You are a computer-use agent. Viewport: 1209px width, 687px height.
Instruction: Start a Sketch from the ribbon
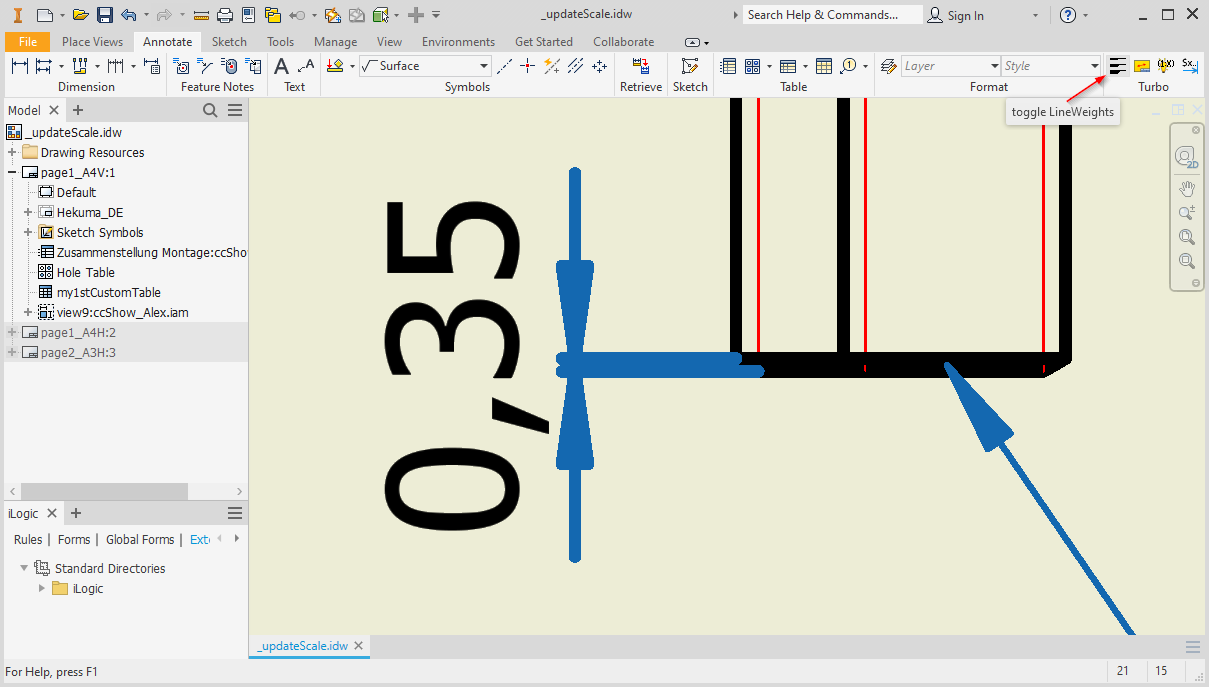tap(689, 66)
